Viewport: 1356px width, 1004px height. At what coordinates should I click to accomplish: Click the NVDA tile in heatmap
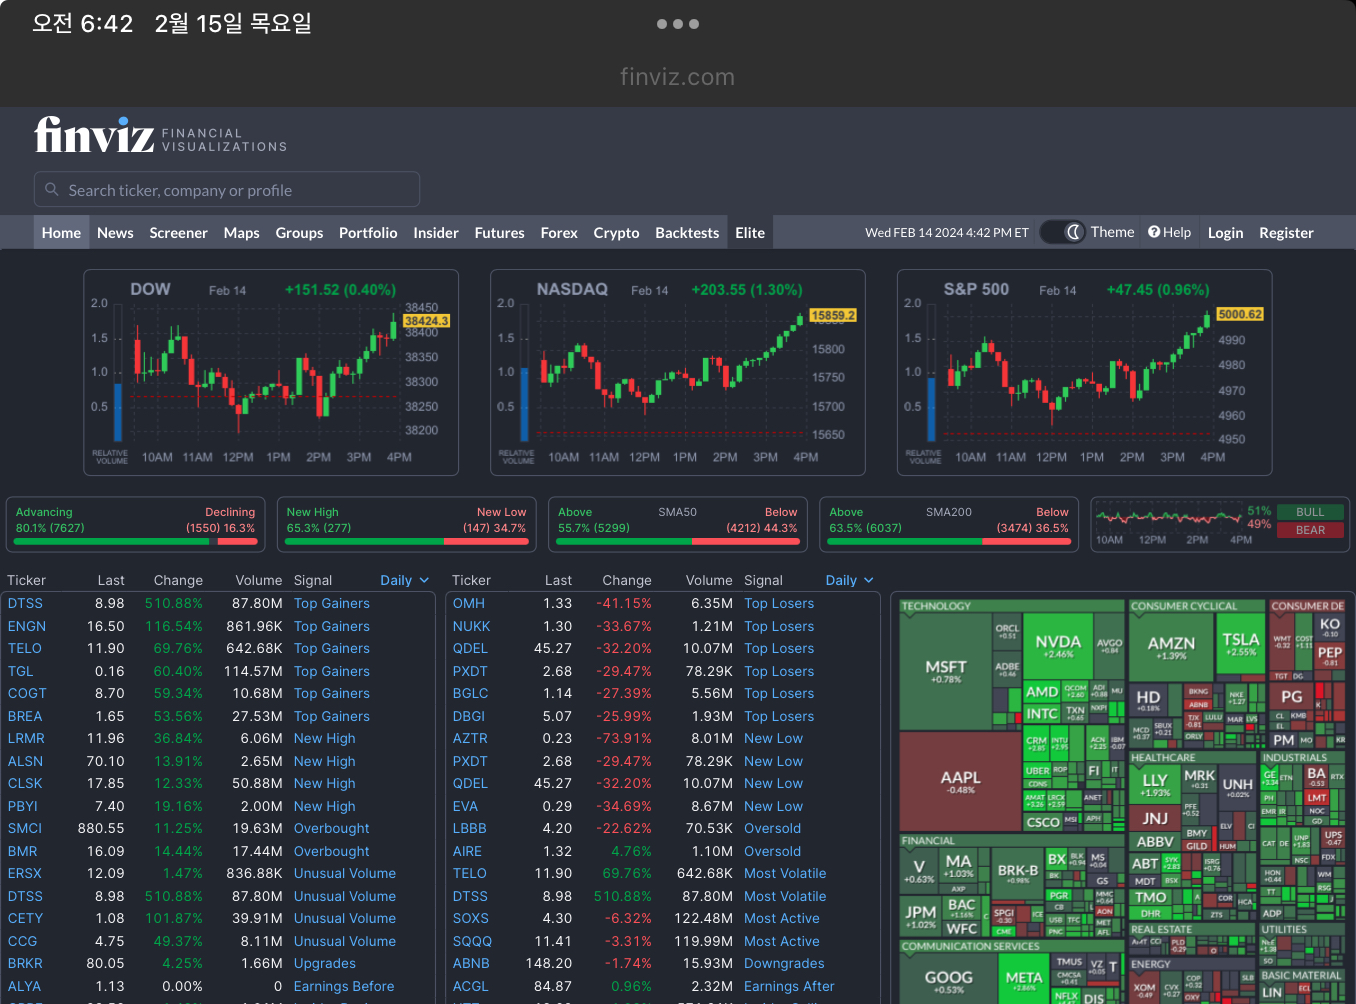click(x=1058, y=646)
